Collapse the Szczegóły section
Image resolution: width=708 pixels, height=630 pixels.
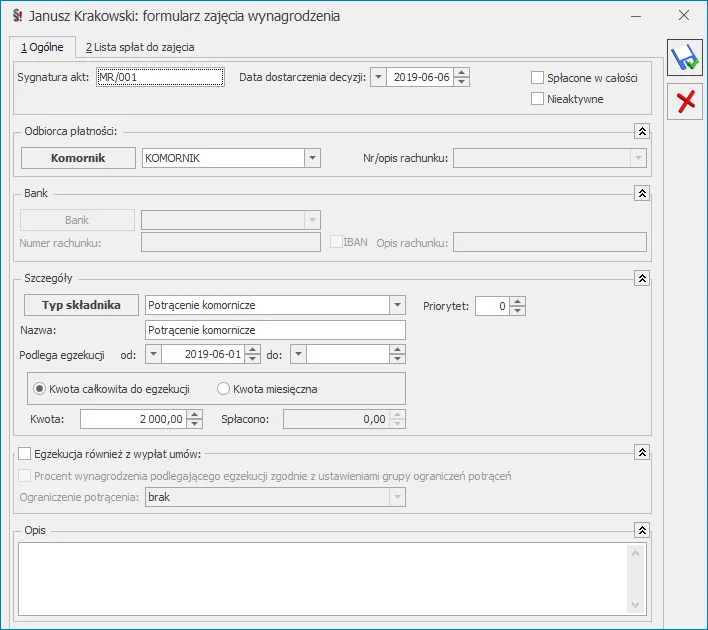point(642,278)
